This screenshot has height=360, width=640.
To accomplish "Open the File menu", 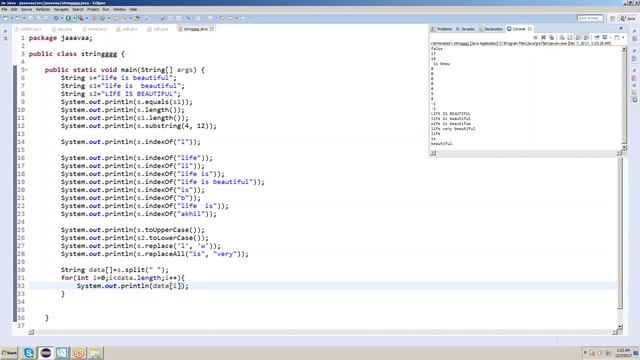I will (4, 9).
